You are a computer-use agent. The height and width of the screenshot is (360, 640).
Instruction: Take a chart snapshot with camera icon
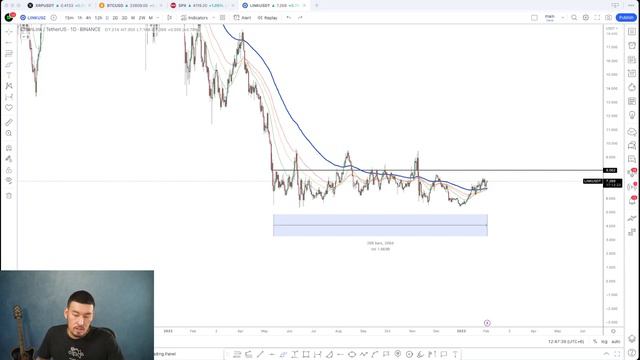click(x=609, y=18)
